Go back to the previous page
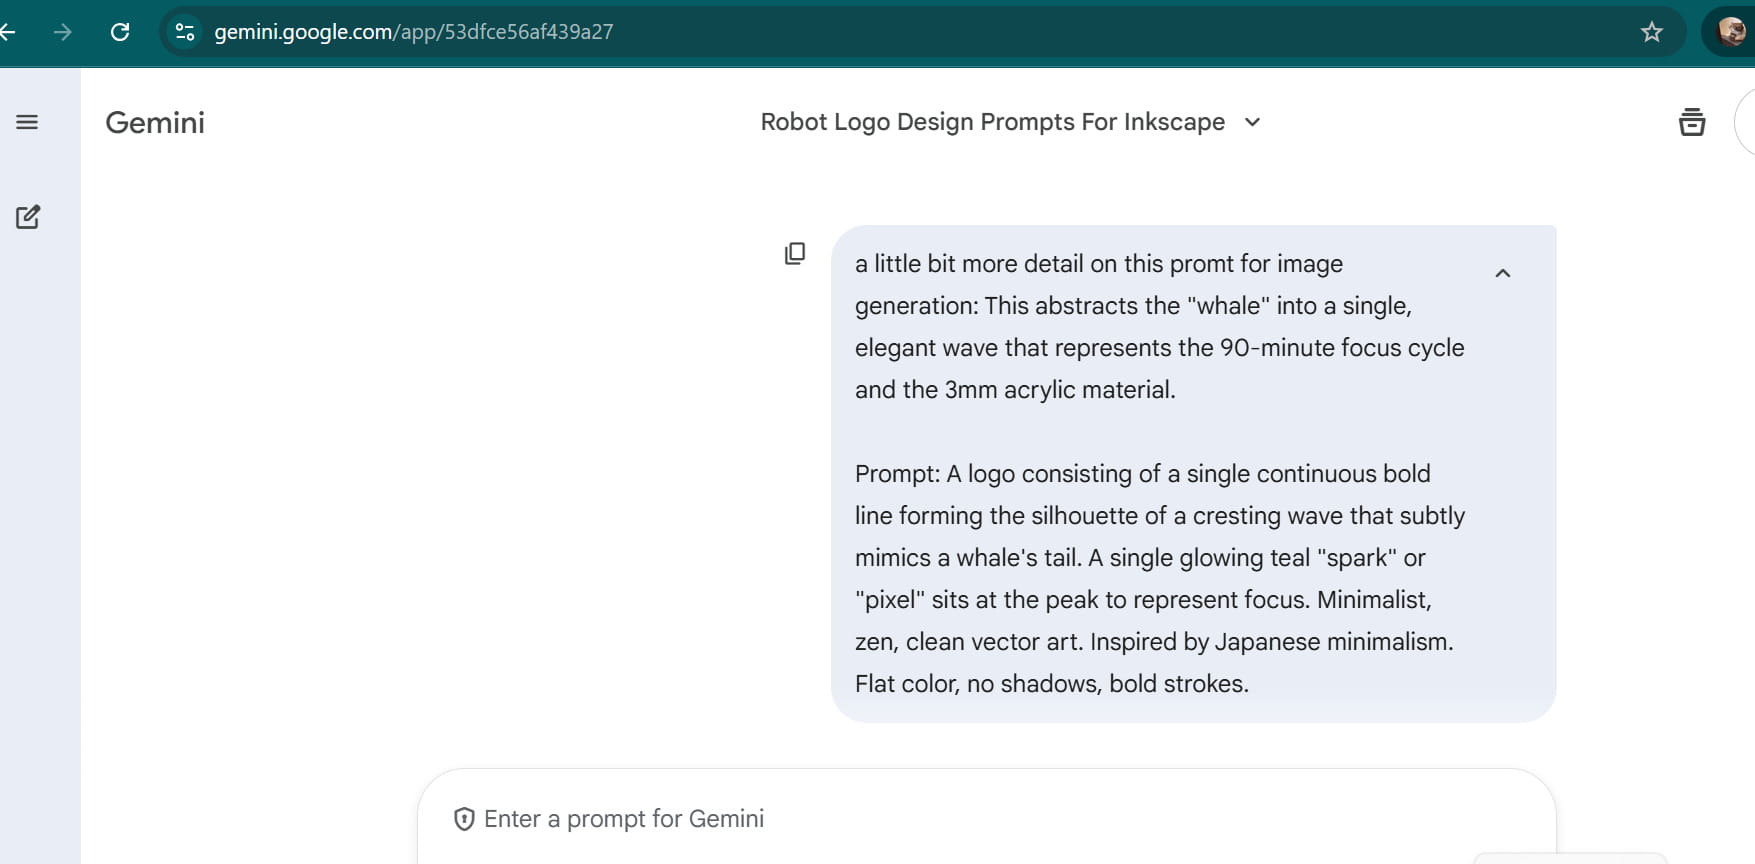This screenshot has width=1755, height=864. [x=8, y=32]
